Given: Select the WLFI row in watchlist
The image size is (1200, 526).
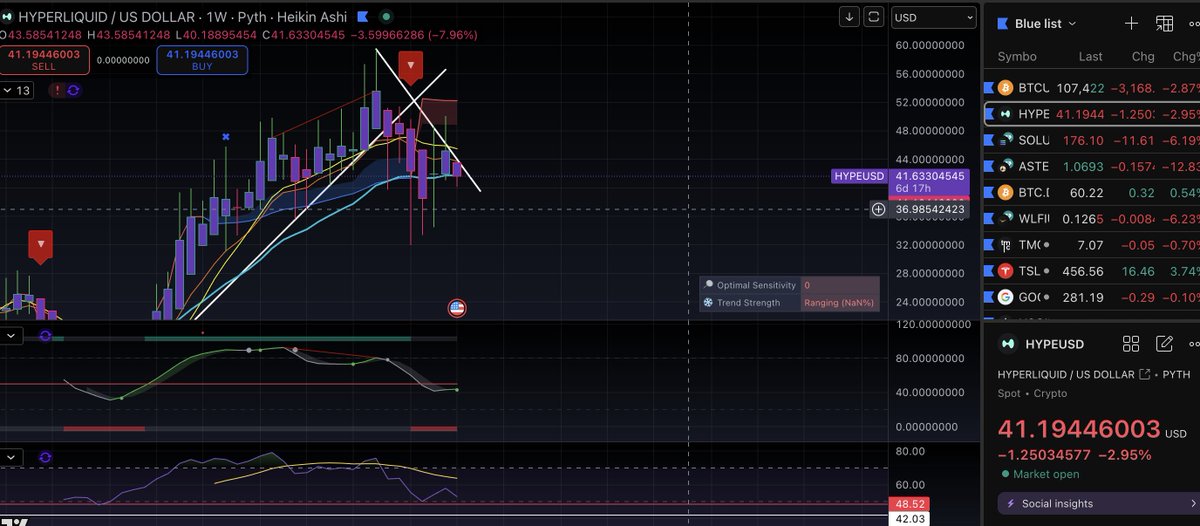Looking at the screenshot, I should (x=1092, y=218).
